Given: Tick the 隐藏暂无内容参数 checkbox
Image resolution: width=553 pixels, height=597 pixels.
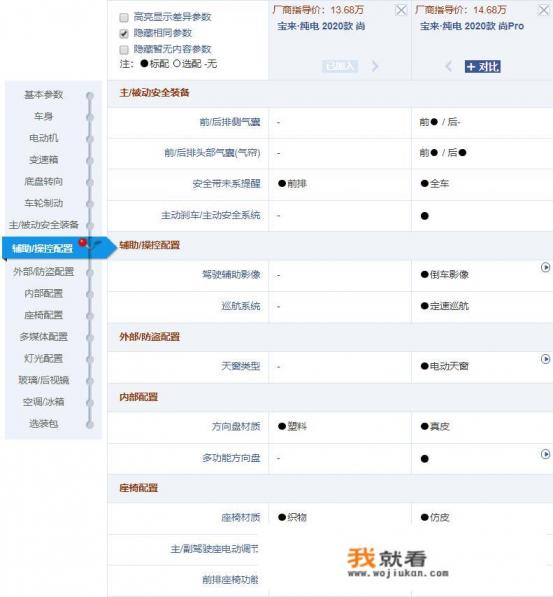Looking at the screenshot, I should click(x=124, y=50).
